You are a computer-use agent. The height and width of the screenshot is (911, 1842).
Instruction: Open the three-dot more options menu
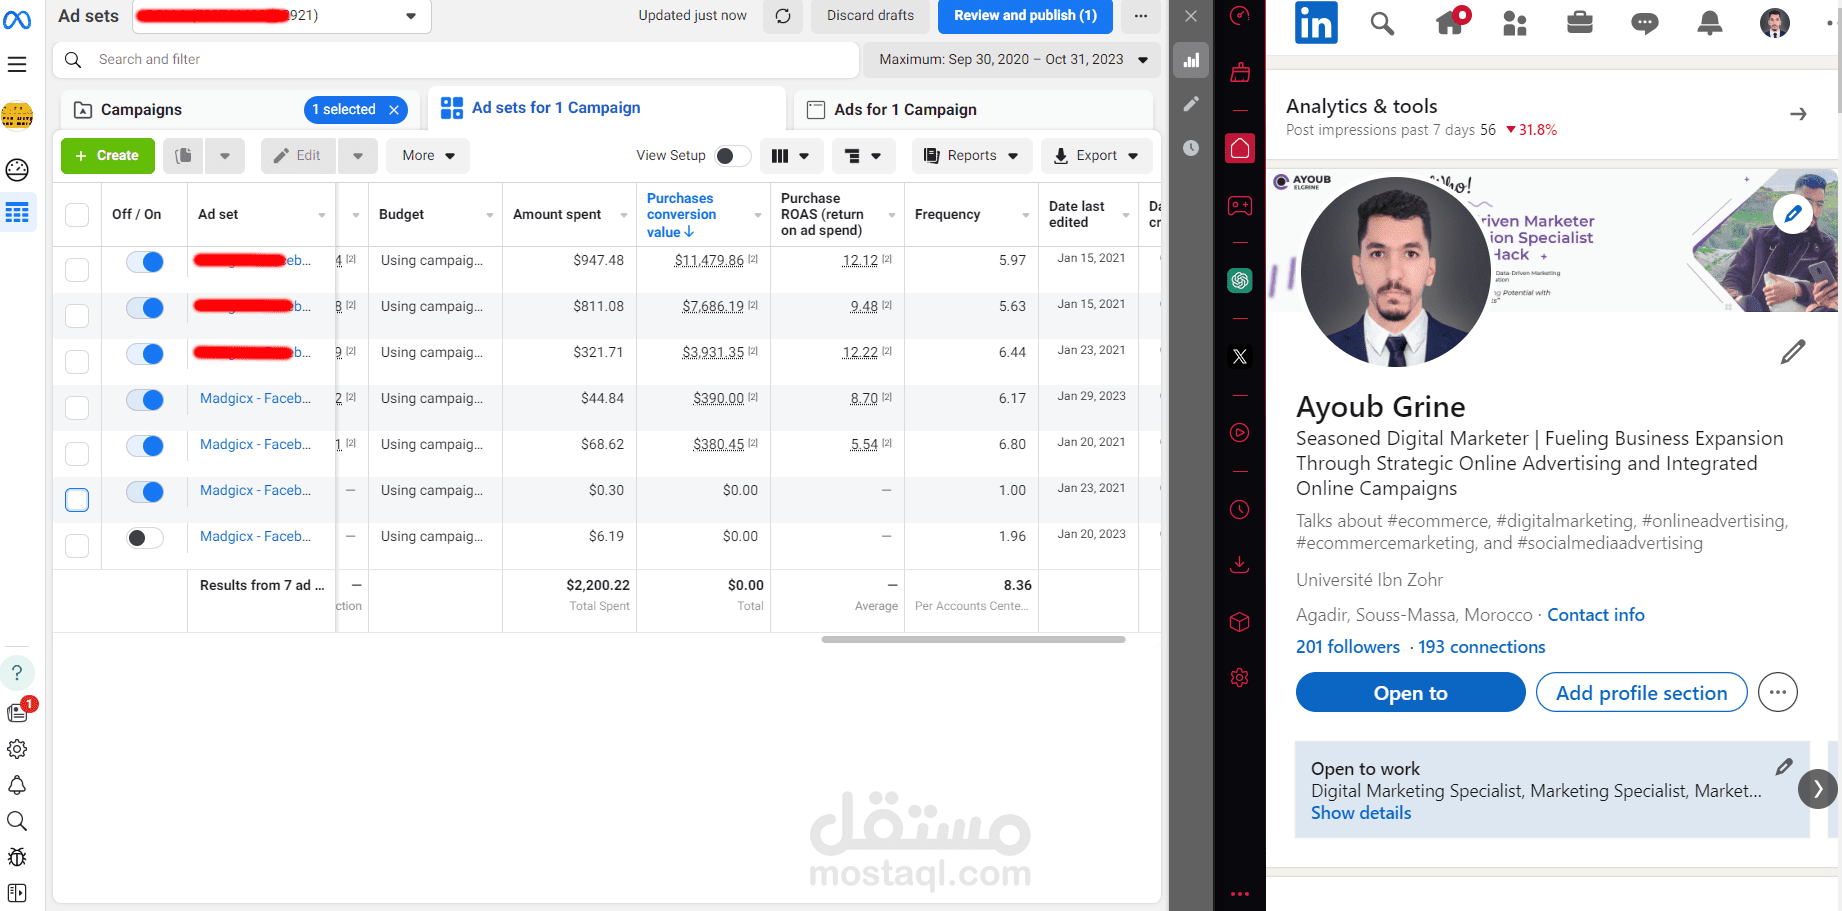click(x=1141, y=16)
